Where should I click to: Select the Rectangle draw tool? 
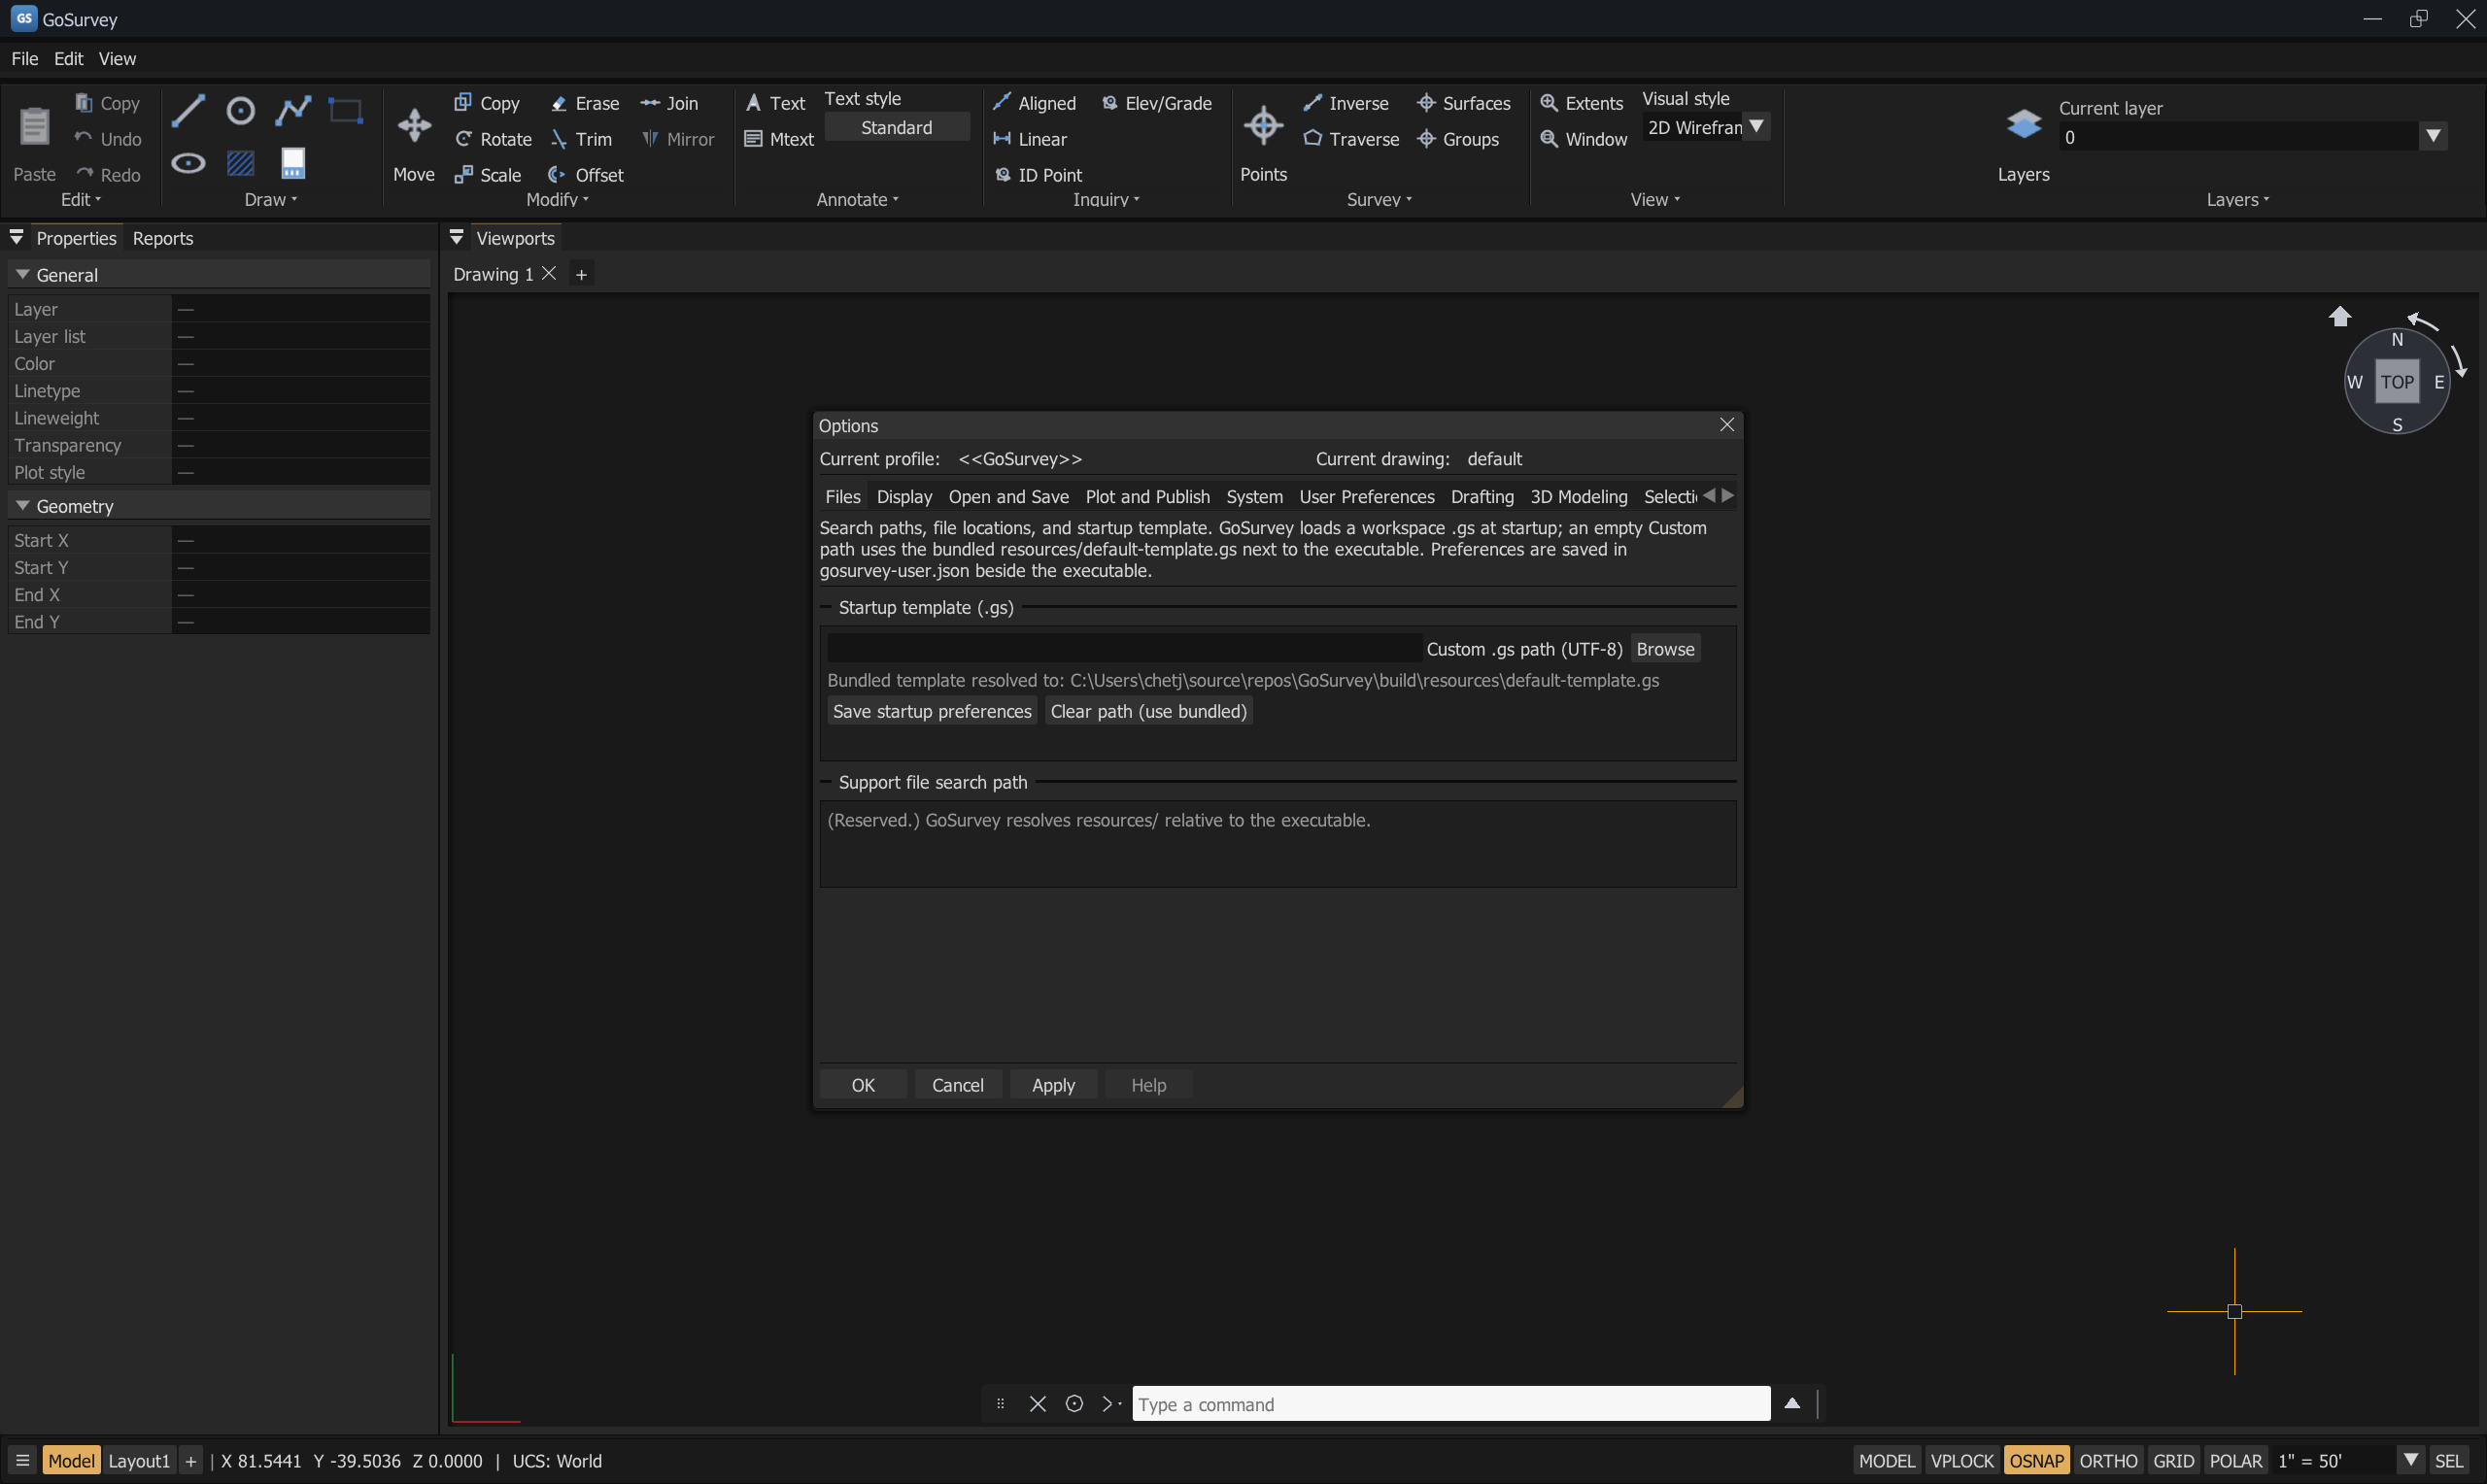pos(346,110)
